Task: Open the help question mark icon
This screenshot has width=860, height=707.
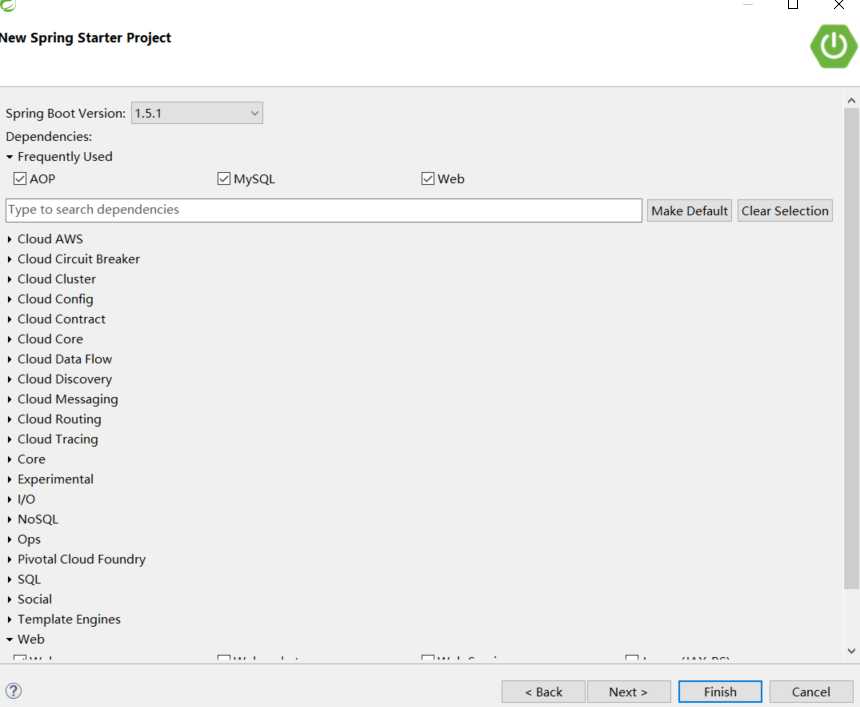Action: click(13, 691)
